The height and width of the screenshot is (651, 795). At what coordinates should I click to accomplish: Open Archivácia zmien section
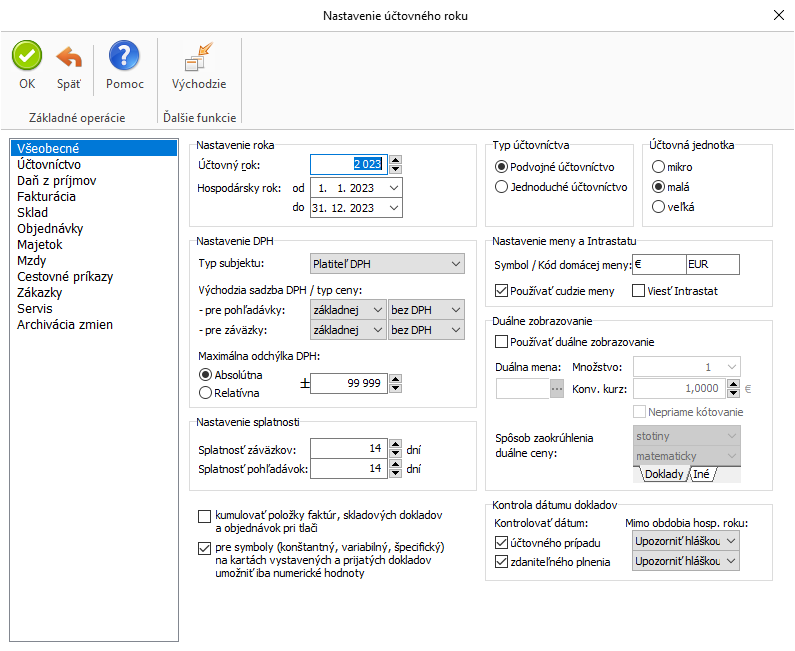94,324
